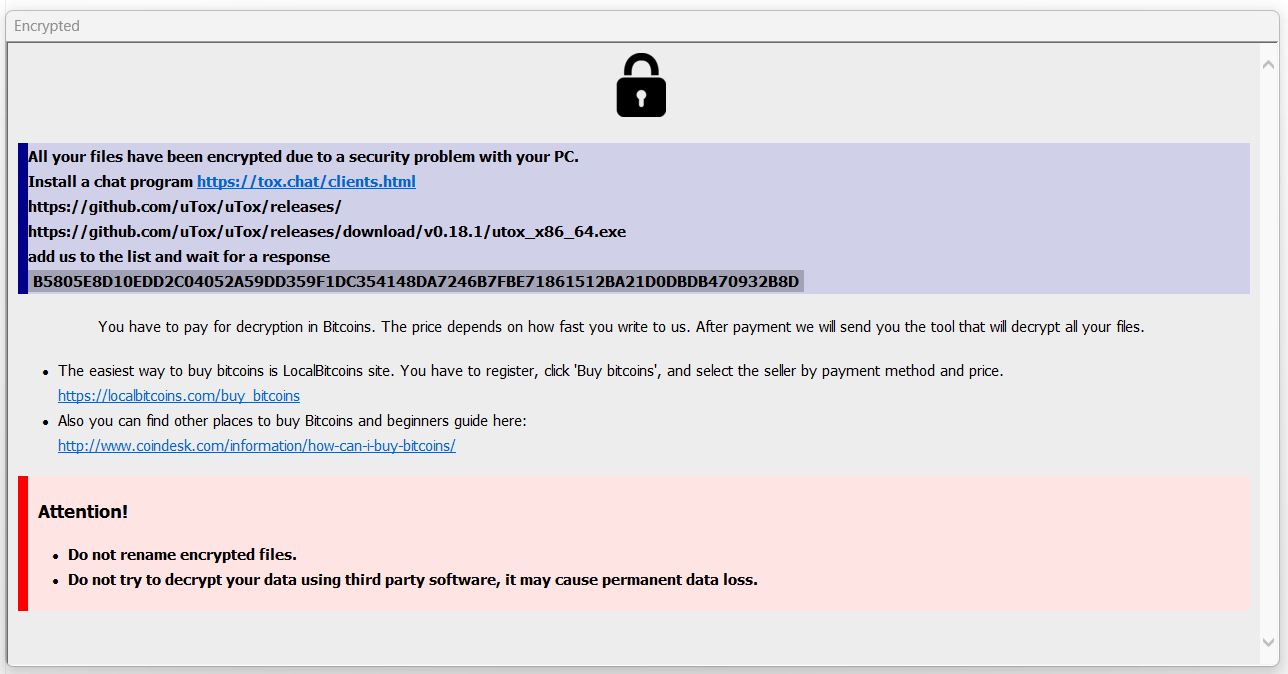This screenshot has width=1288, height=674.
Task: Click 'All your files have been encrypted' line
Action: click(x=303, y=157)
